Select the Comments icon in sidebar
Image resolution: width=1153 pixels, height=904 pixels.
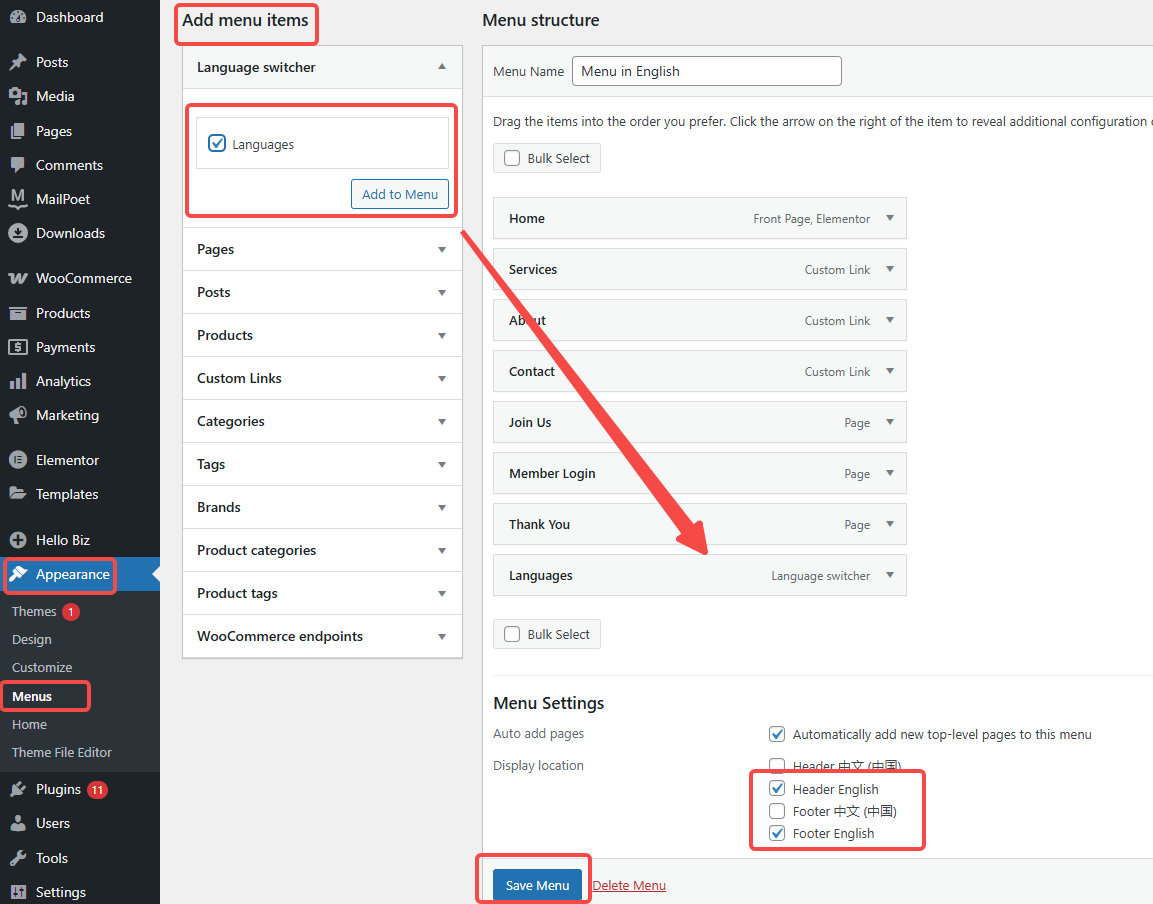pos(20,164)
